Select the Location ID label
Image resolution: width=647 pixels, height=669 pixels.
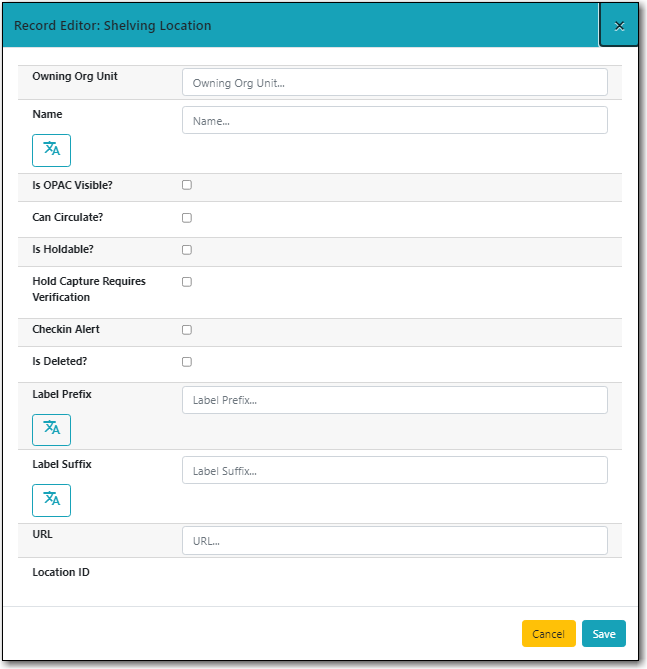61,572
